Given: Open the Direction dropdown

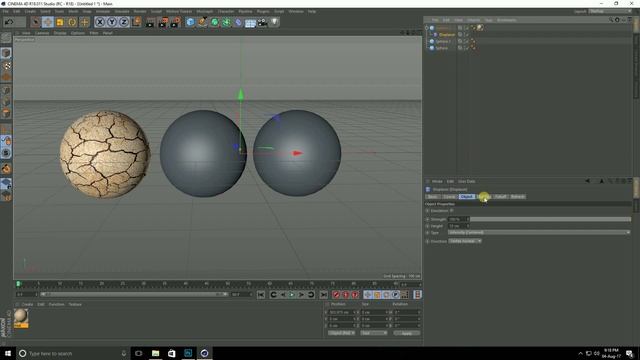Looking at the screenshot, I should click(x=465, y=241).
